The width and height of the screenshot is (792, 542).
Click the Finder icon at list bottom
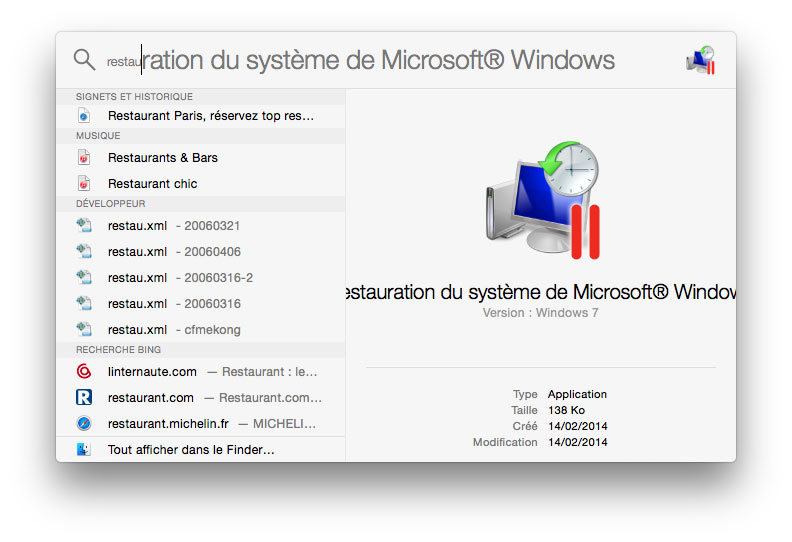coord(84,449)
